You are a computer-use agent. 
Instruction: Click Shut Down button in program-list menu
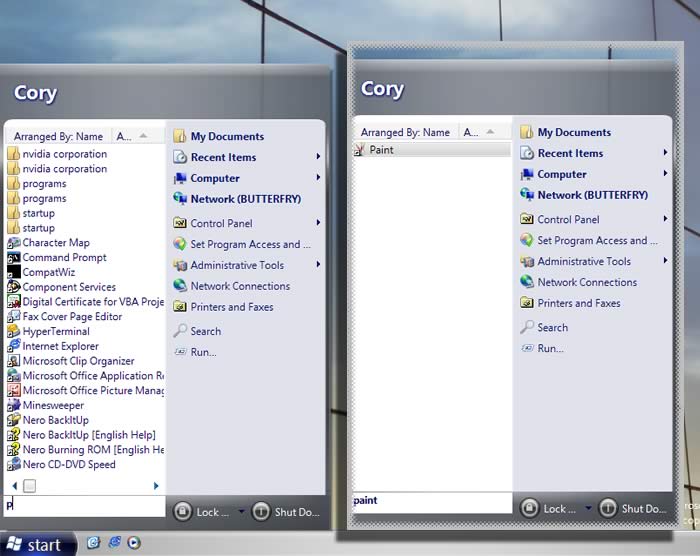click(286, 512)
